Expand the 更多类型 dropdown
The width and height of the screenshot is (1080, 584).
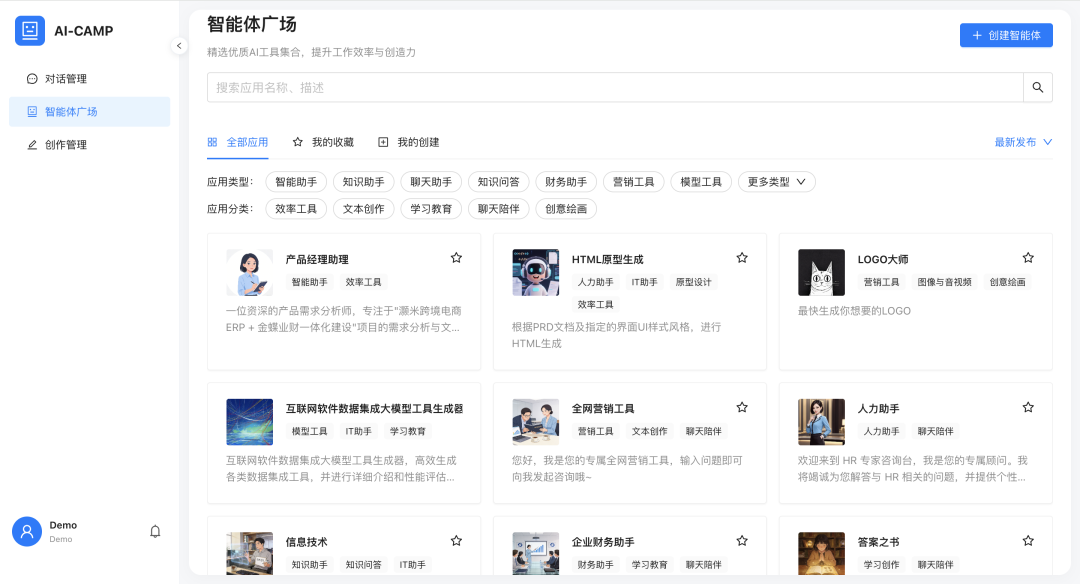pyautogui.click(x=777, y=182)
